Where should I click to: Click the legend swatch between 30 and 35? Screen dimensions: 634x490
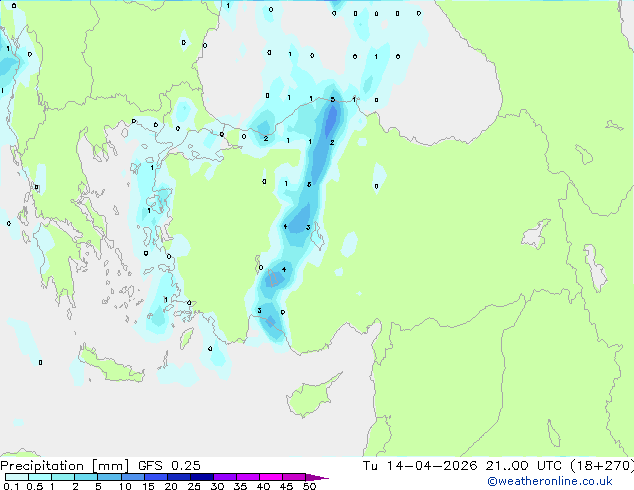pos(224,477)
